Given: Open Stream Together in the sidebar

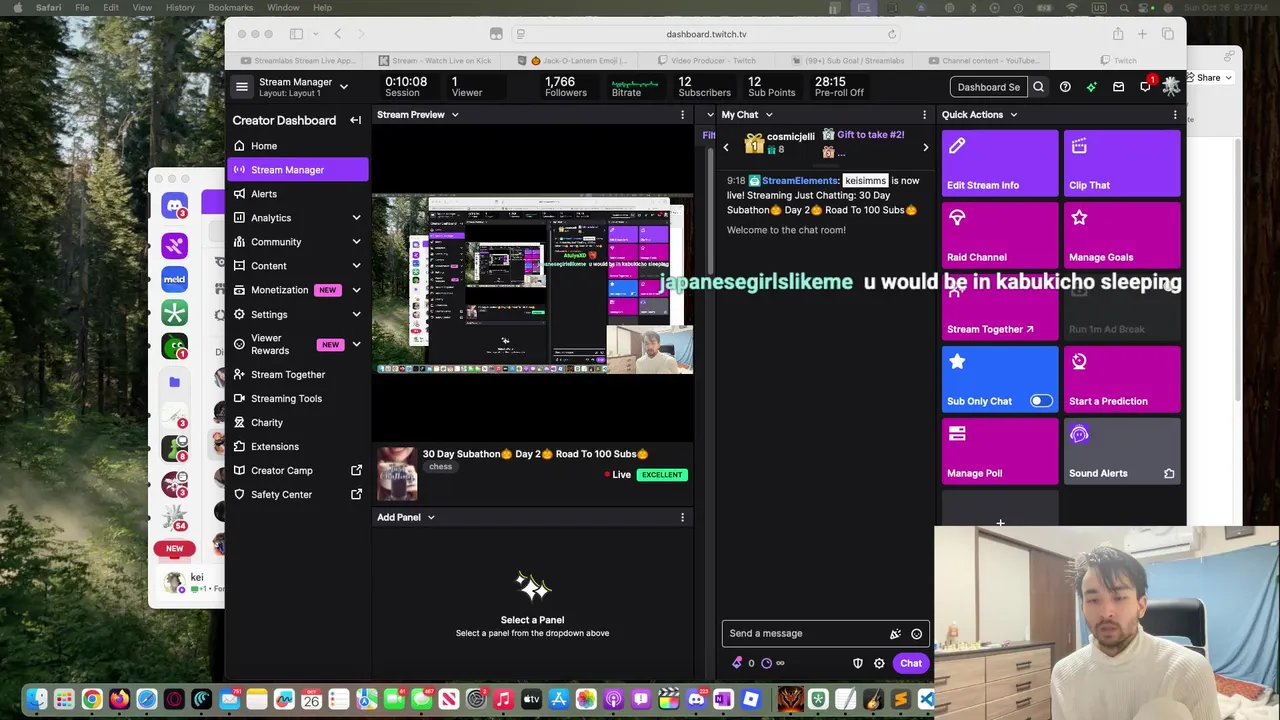Looking at the screenshot, I should pos(298,374).
